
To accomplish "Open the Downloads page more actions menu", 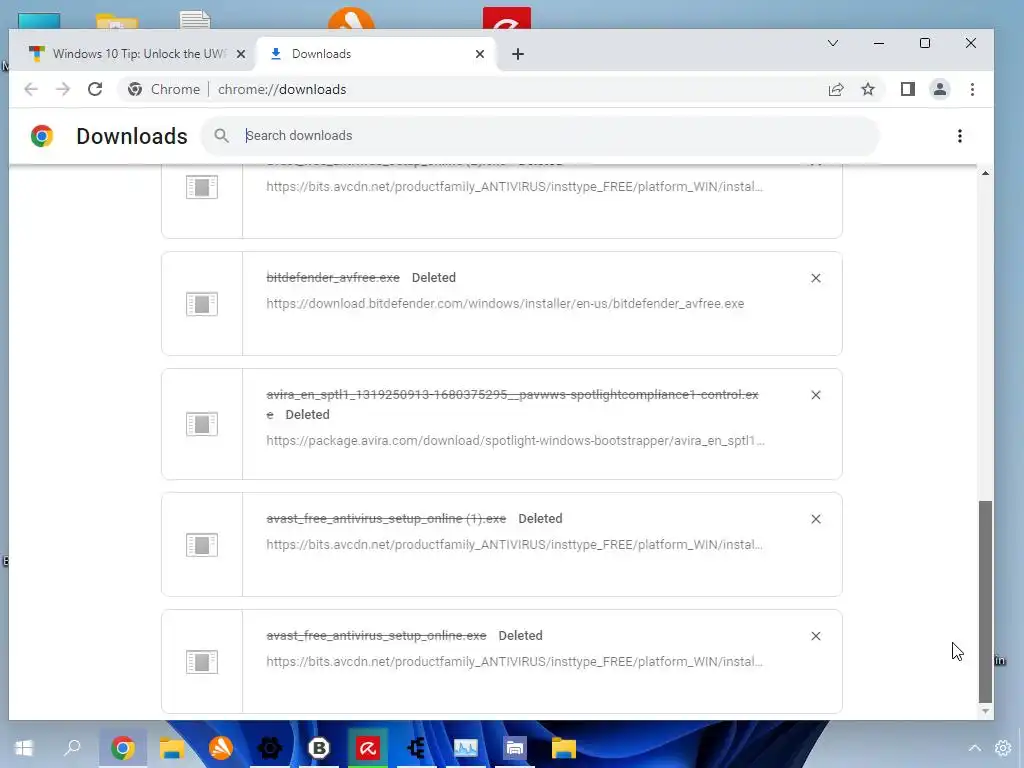I will (959, 136).
